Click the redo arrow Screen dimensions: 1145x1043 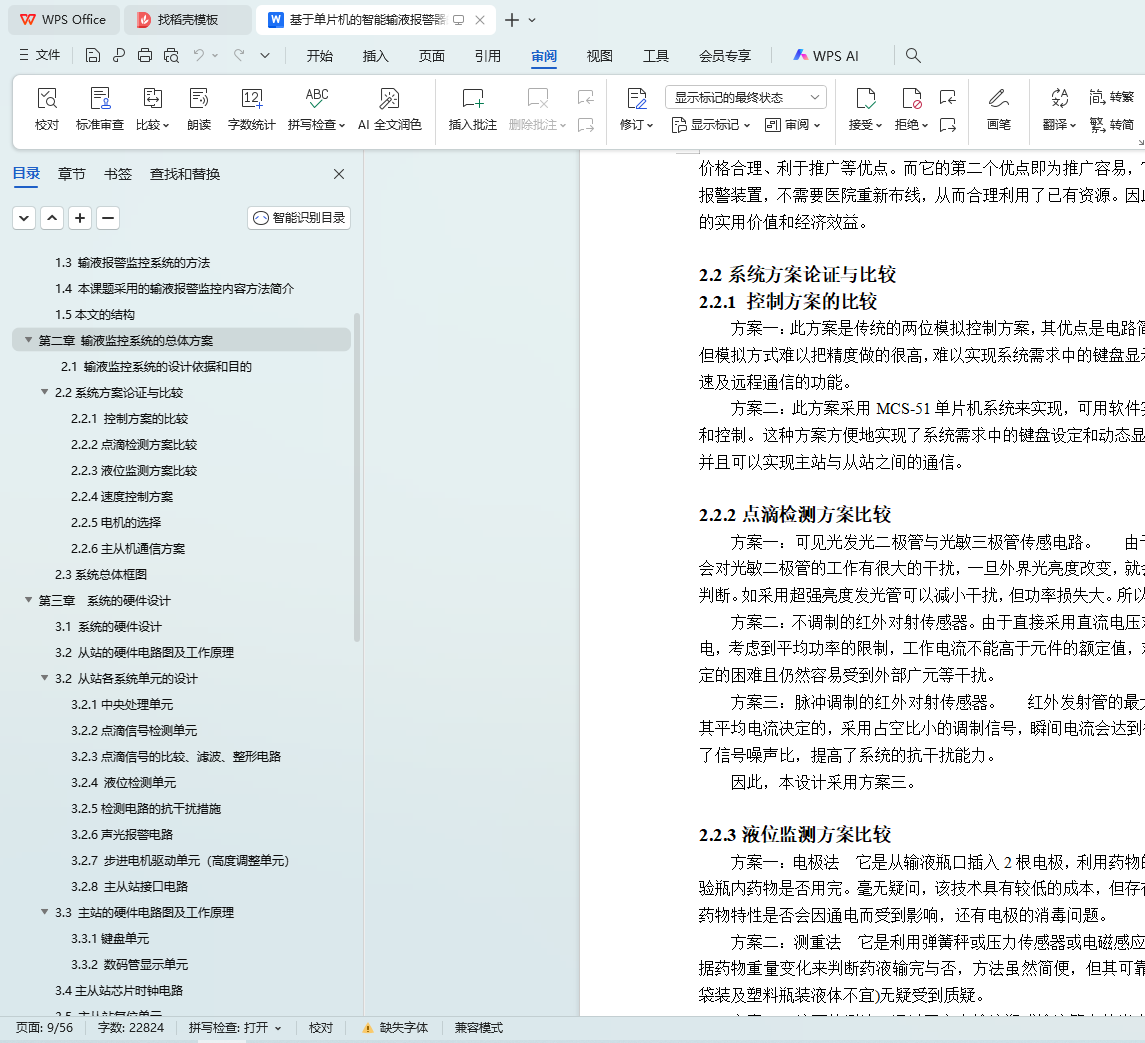pos(239,56)
